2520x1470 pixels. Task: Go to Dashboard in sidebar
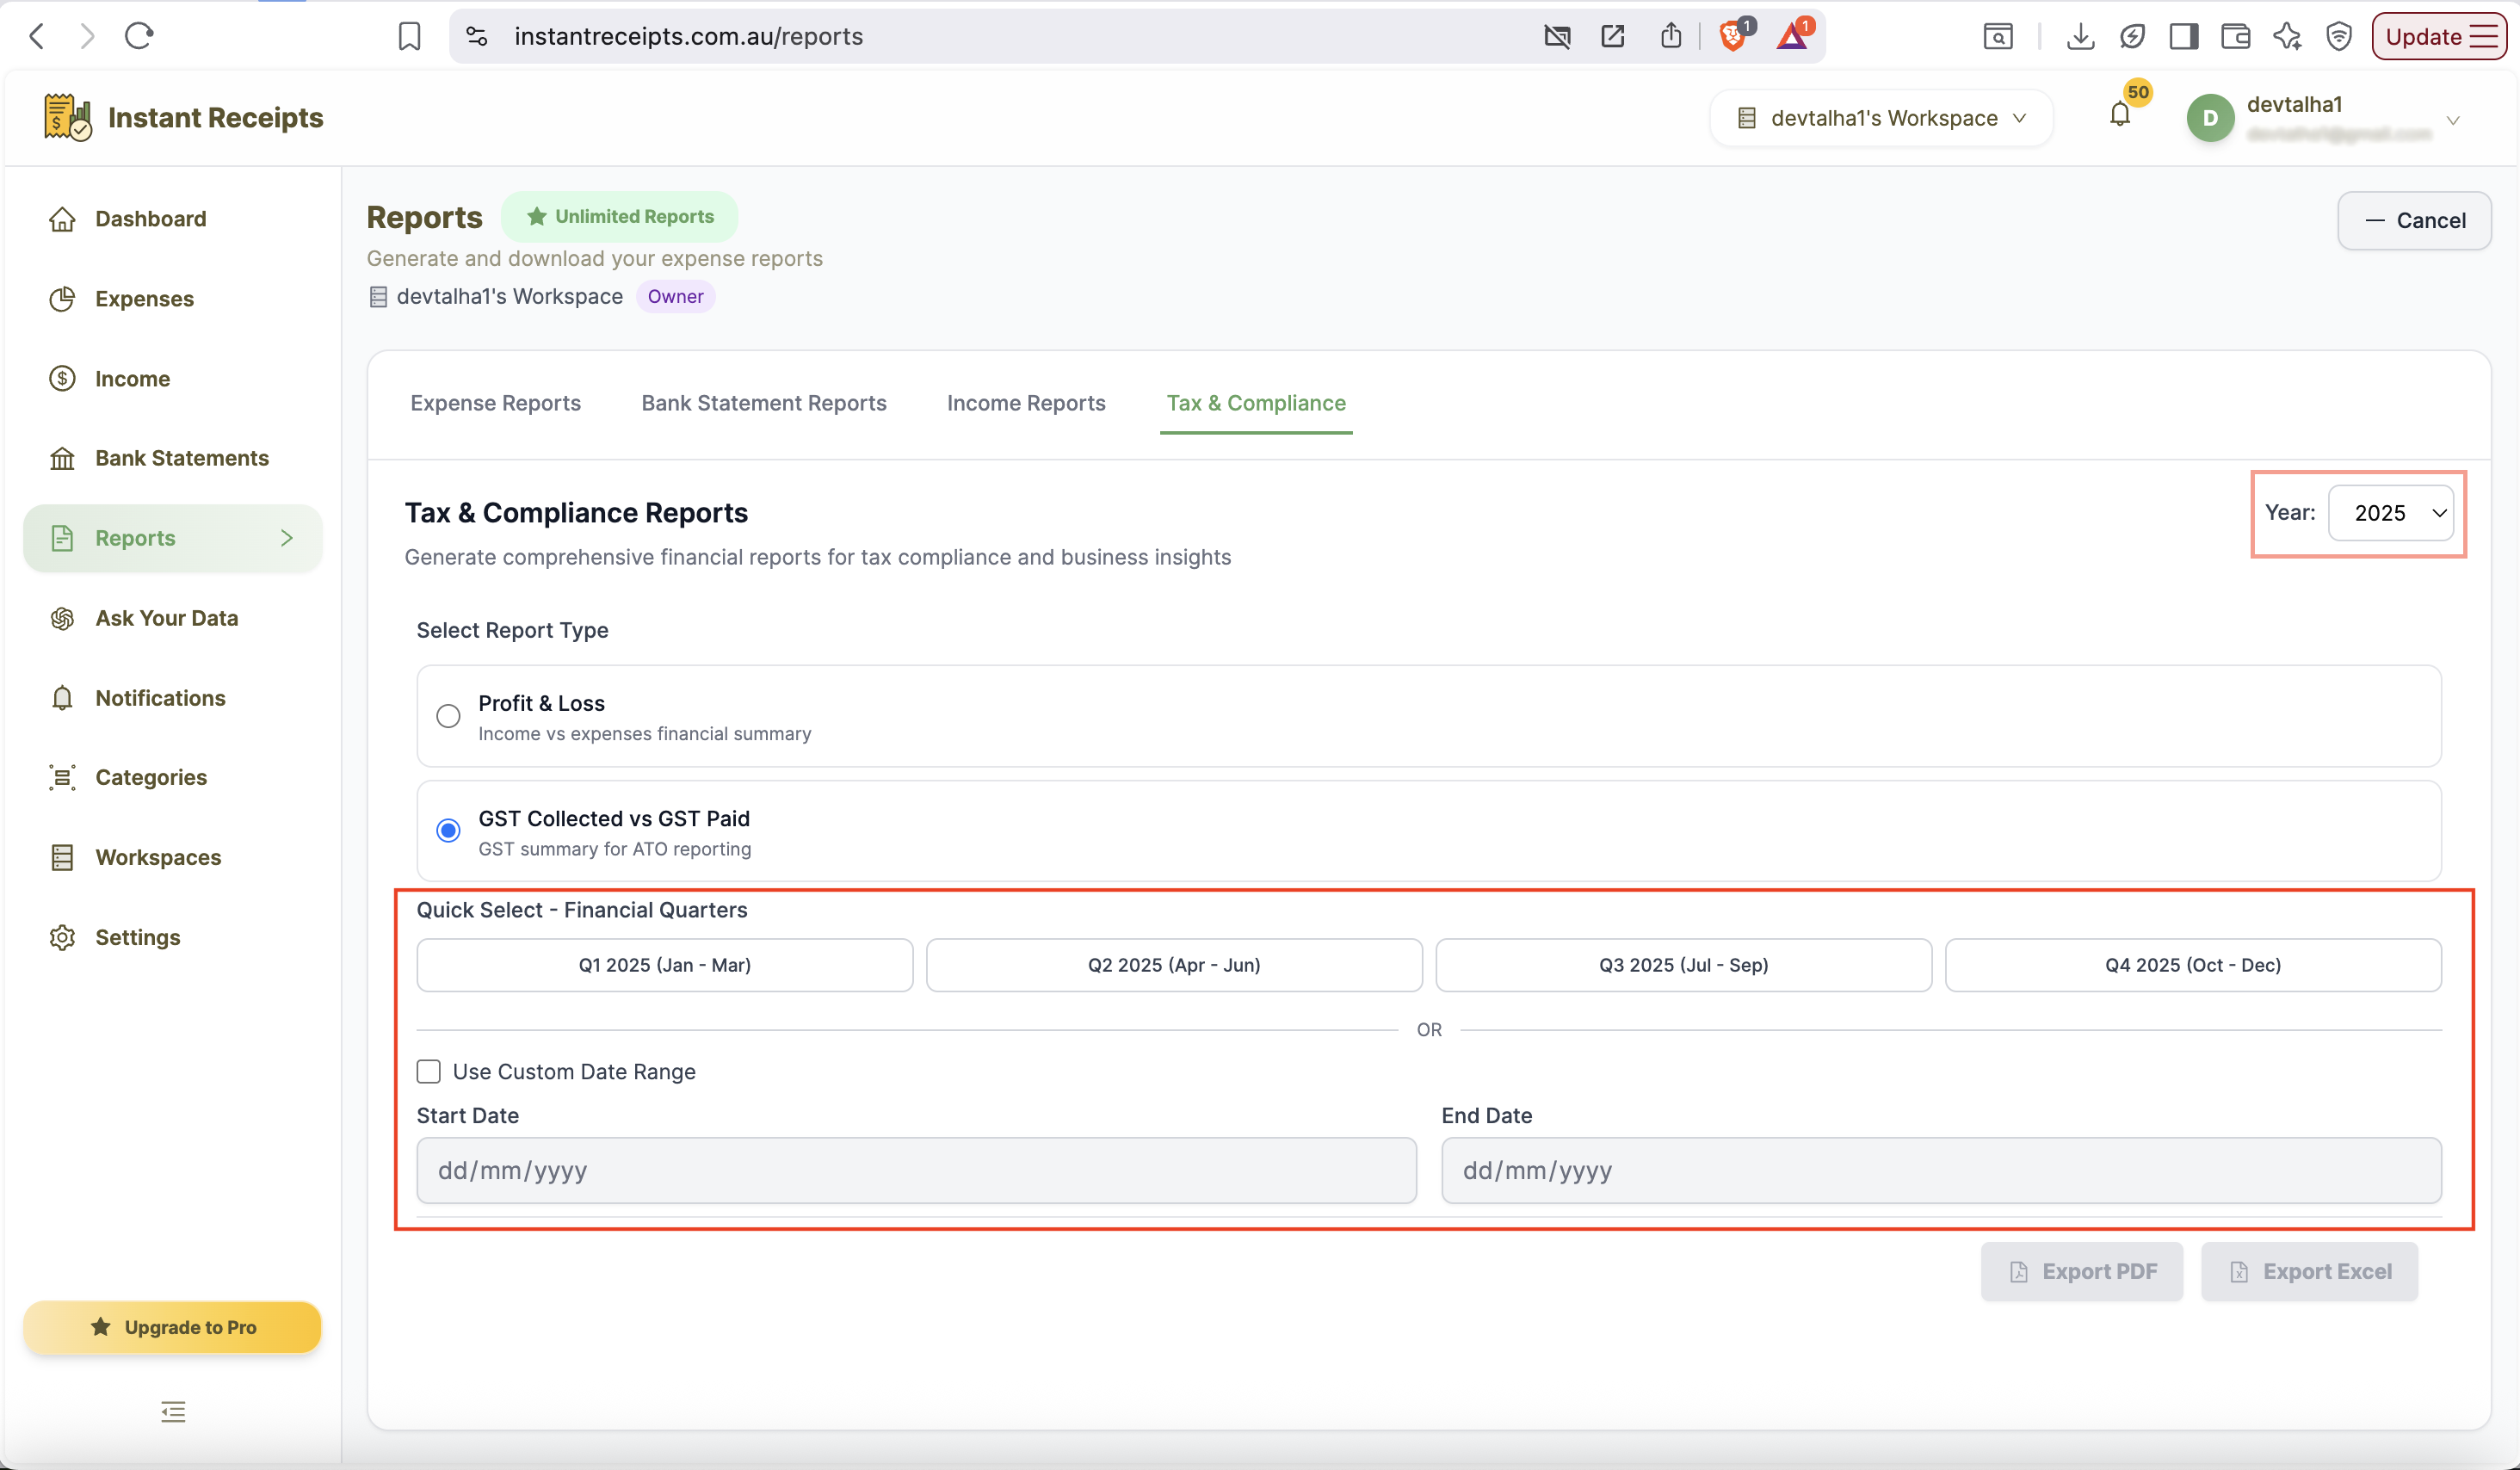pyautogui.click(x=172, y=218)
